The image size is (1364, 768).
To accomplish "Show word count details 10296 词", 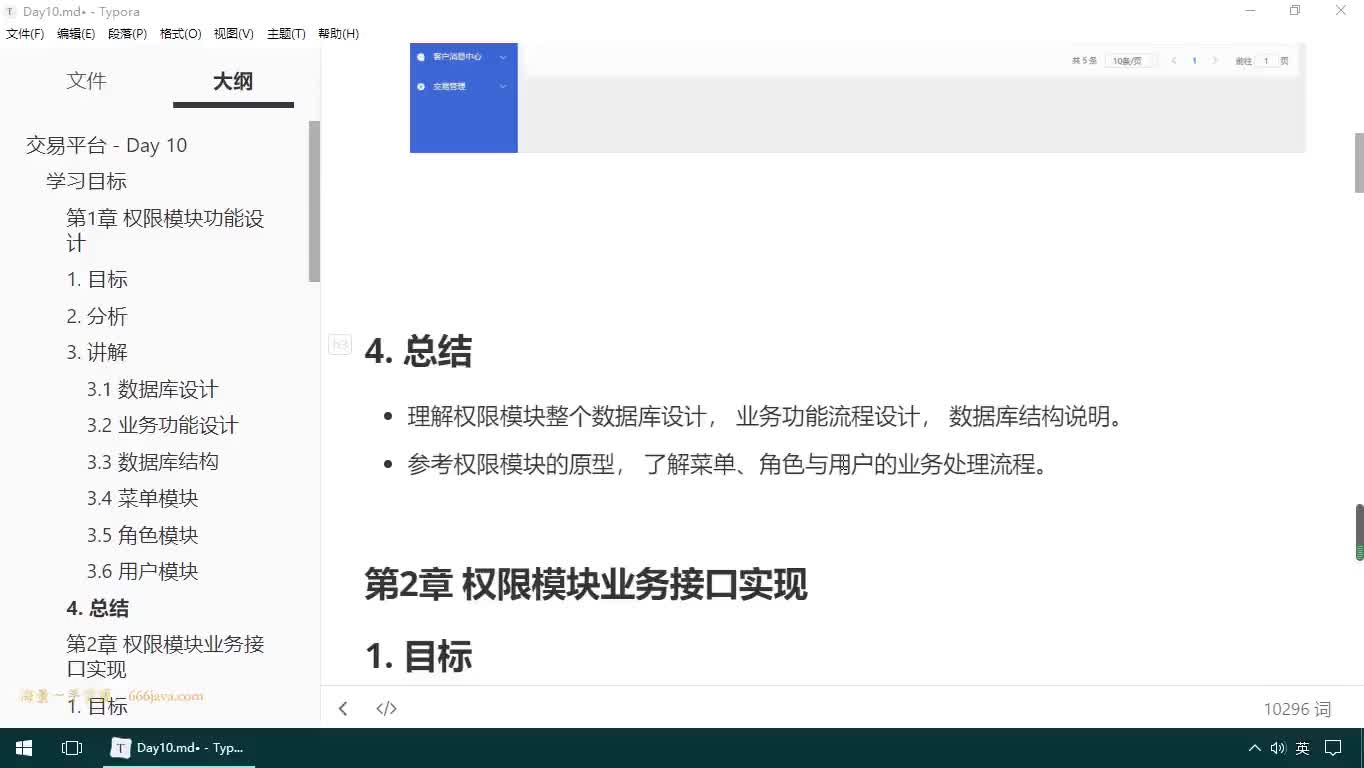I will 1297,709.
